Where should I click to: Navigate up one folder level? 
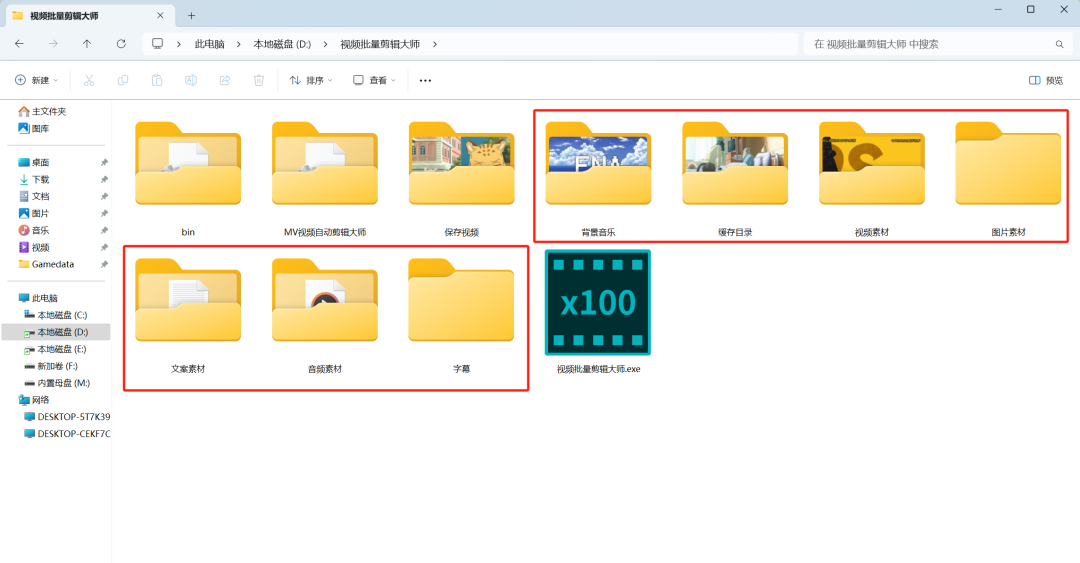pyautogui.click(x=87, y=44)
